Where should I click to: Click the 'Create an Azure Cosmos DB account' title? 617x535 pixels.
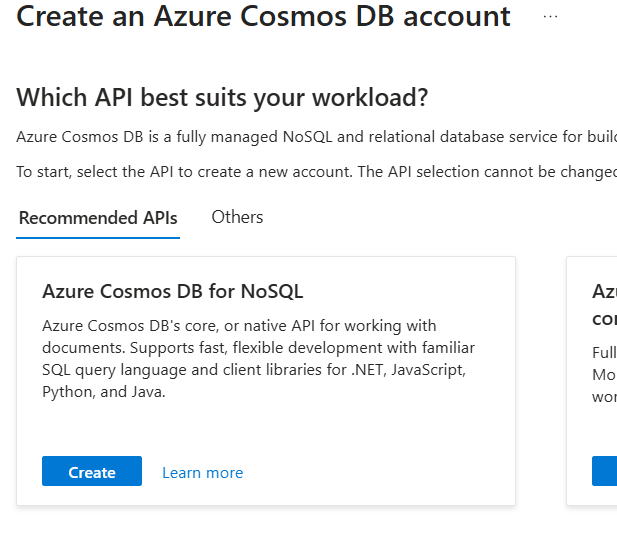click(x=263, y=17)
